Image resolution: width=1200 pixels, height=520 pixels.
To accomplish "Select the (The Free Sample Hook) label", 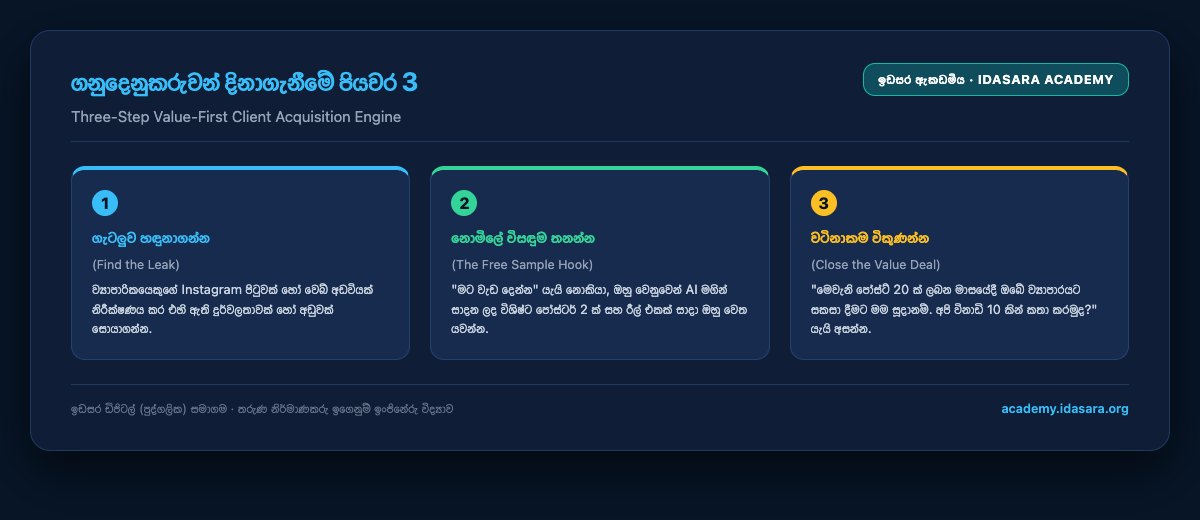I will pos(522,265).
